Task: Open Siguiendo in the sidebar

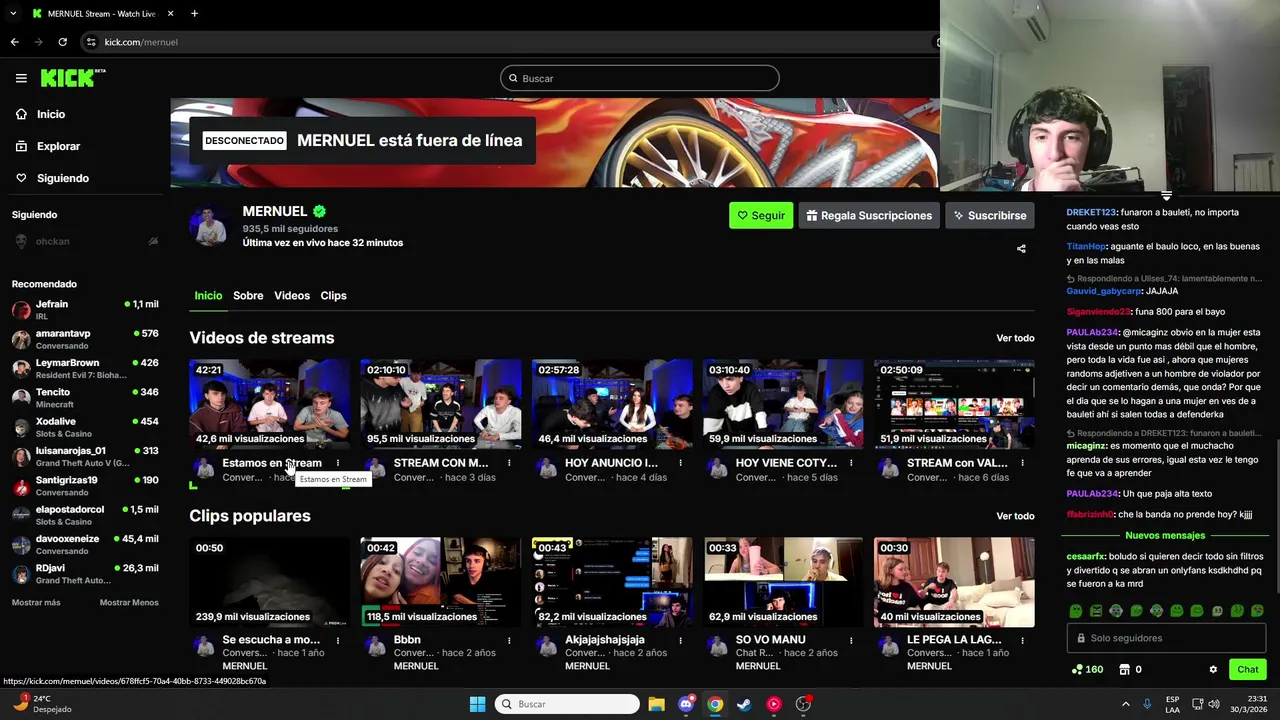Action: coord(52,178)
